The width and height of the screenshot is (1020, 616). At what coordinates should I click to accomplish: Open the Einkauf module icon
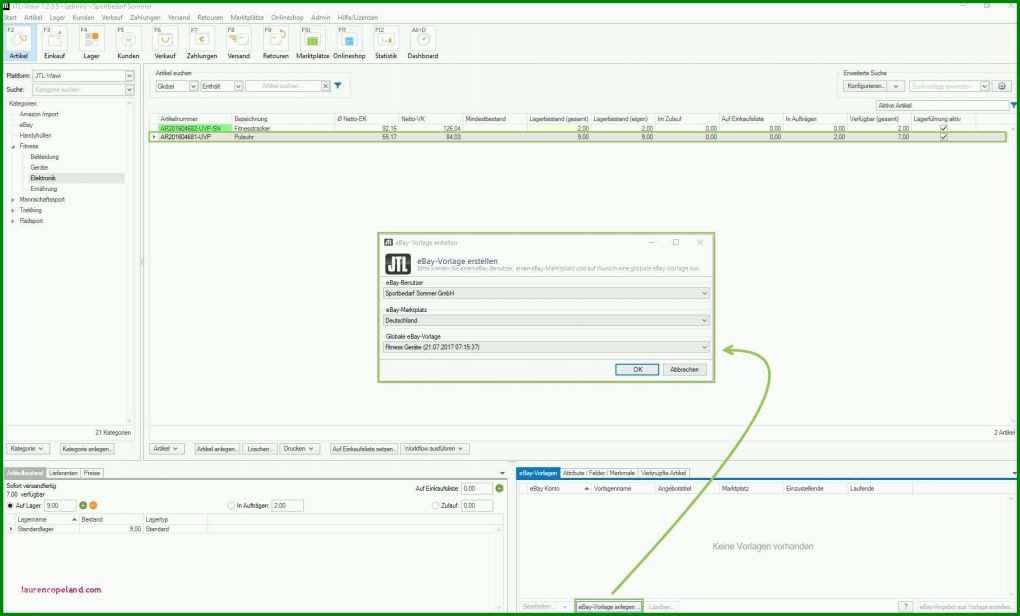55,43
